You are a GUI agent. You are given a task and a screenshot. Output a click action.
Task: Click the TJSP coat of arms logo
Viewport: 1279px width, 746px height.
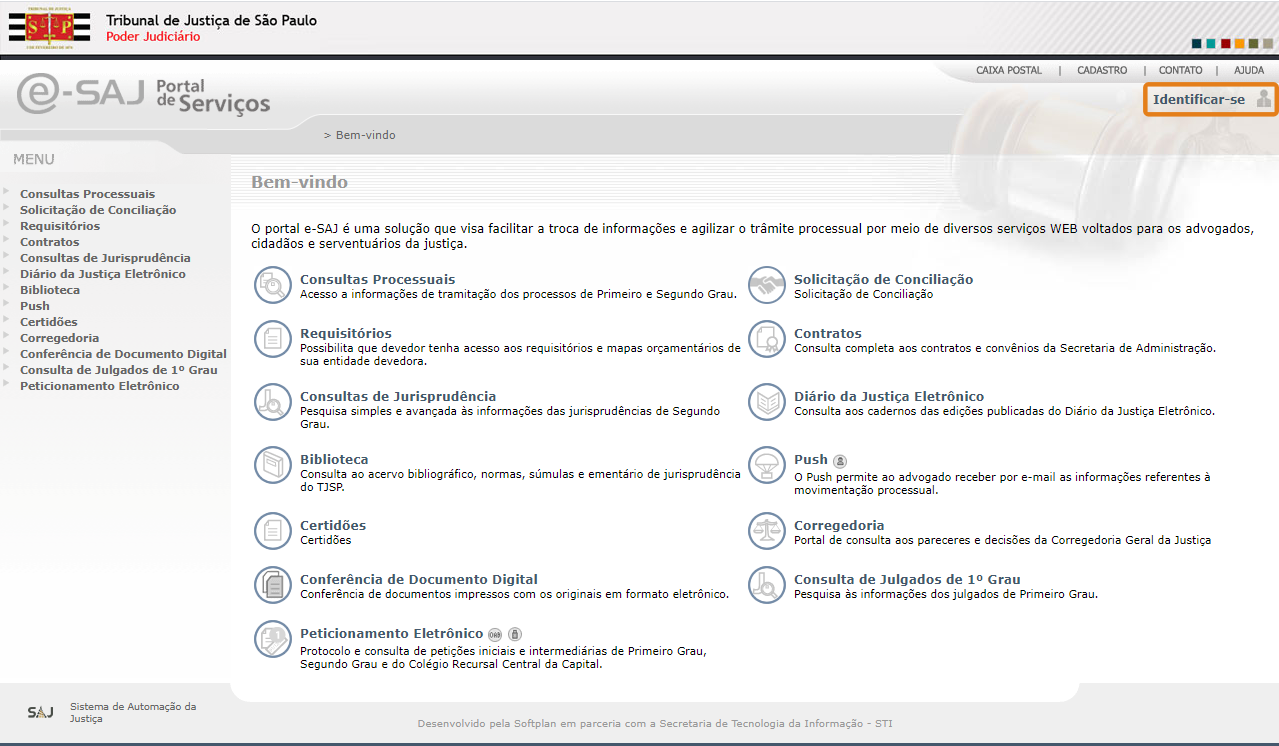coord(49,27)
